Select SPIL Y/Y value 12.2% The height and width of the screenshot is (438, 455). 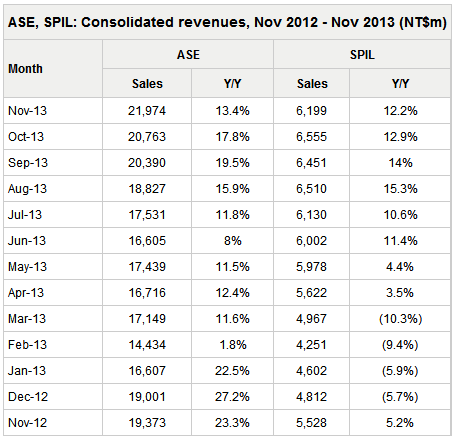pos(400,110)
